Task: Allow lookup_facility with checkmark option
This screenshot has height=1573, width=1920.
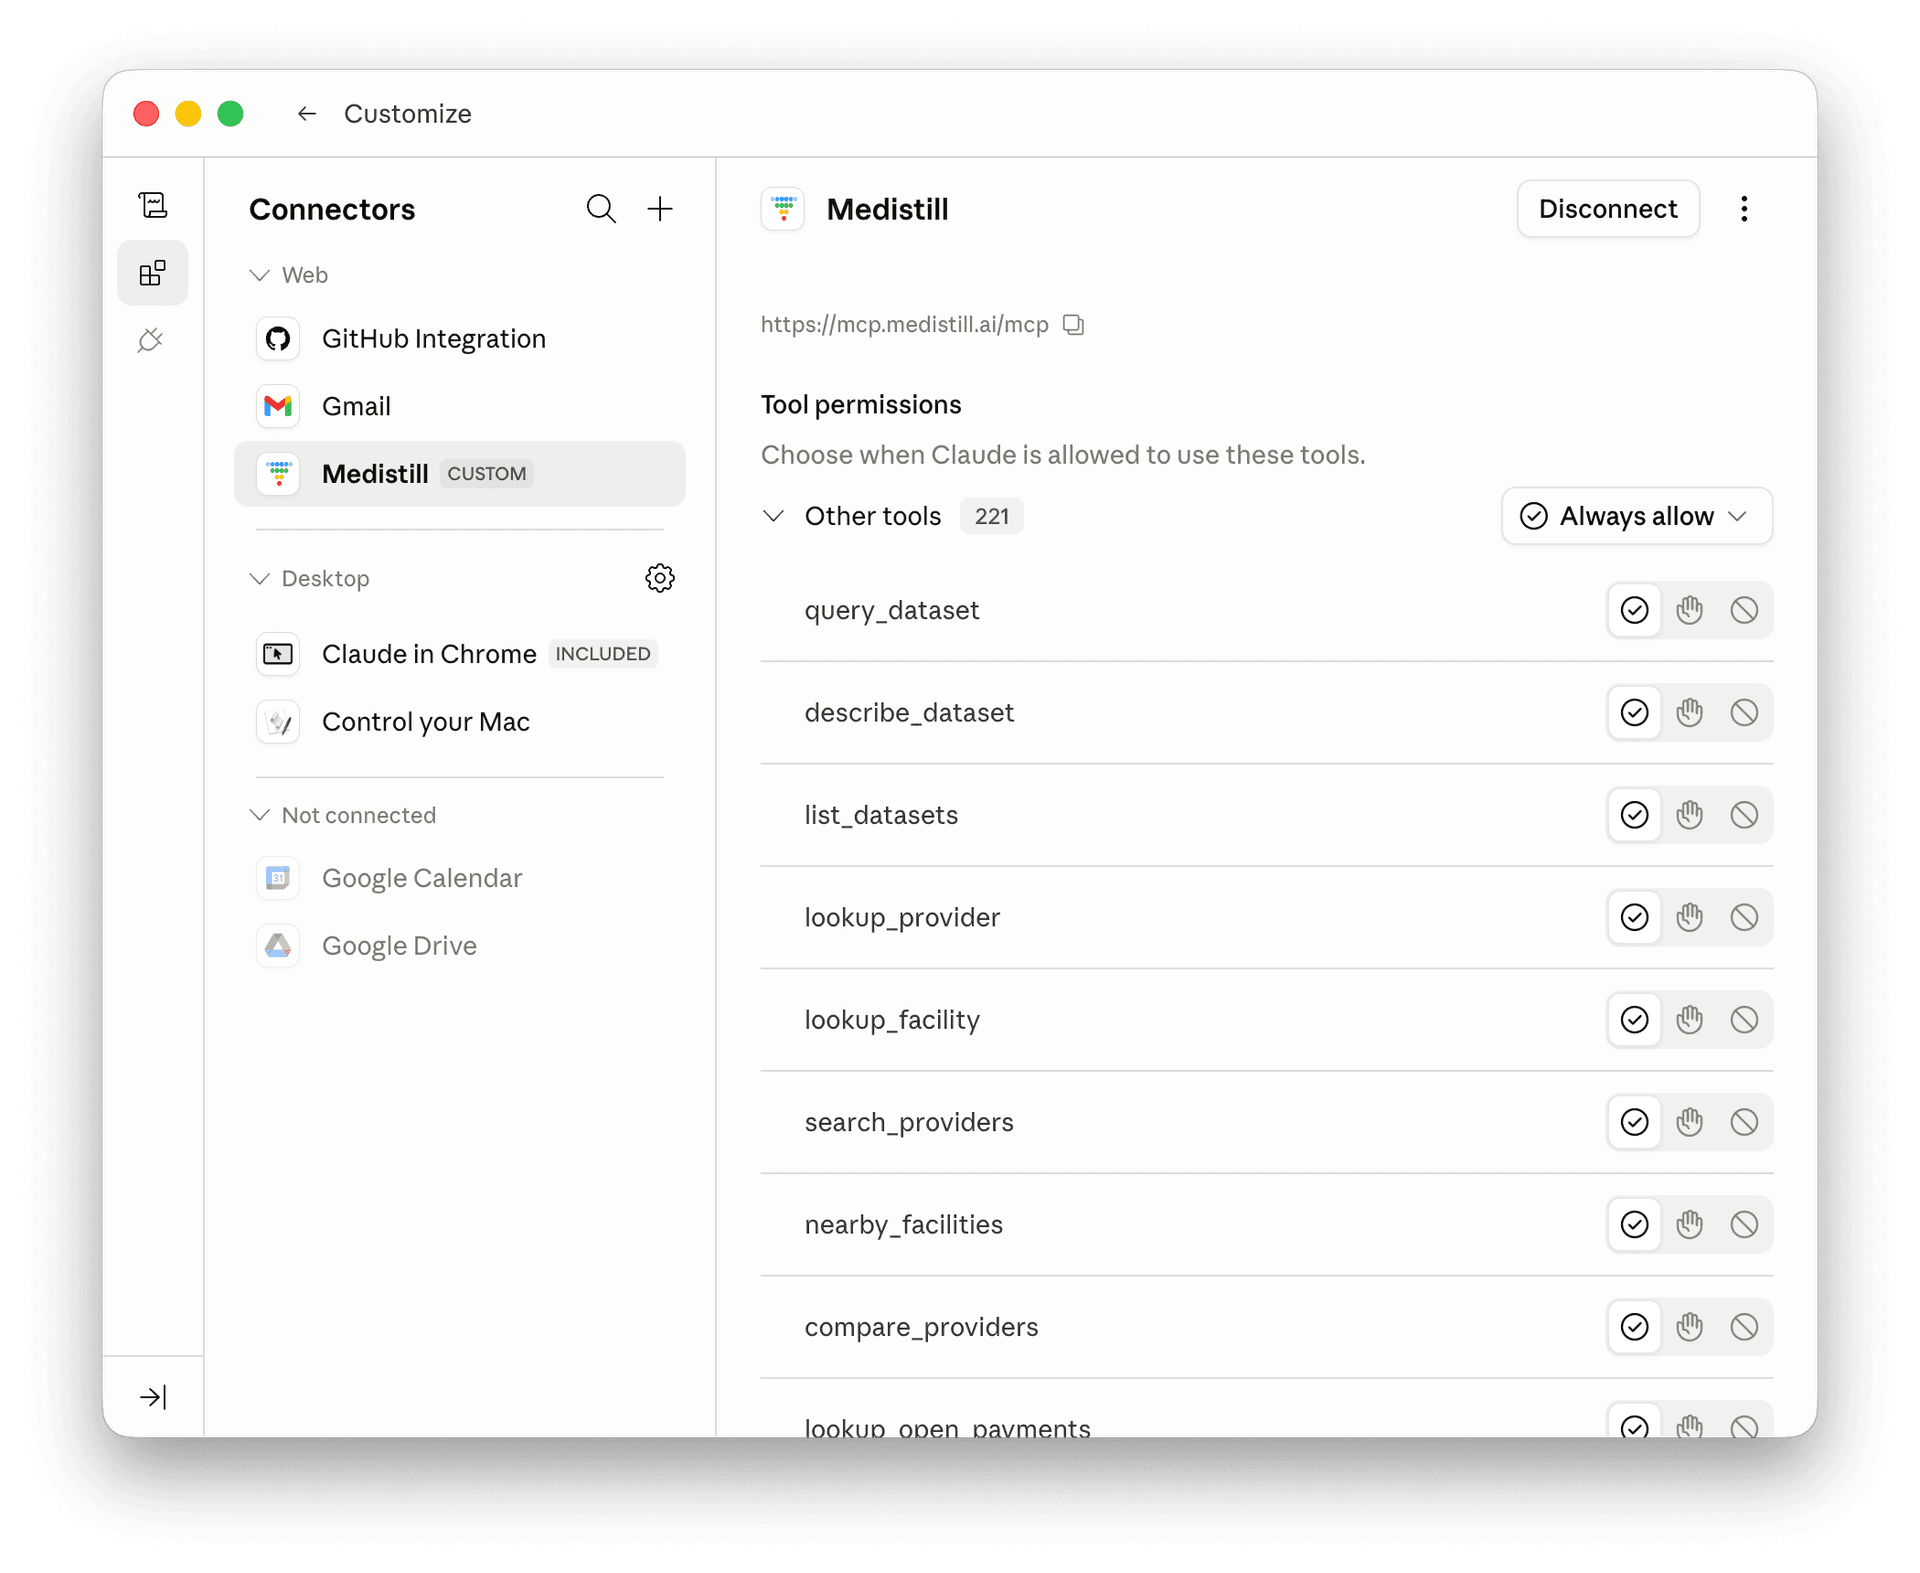Action: point(1635,1020)
